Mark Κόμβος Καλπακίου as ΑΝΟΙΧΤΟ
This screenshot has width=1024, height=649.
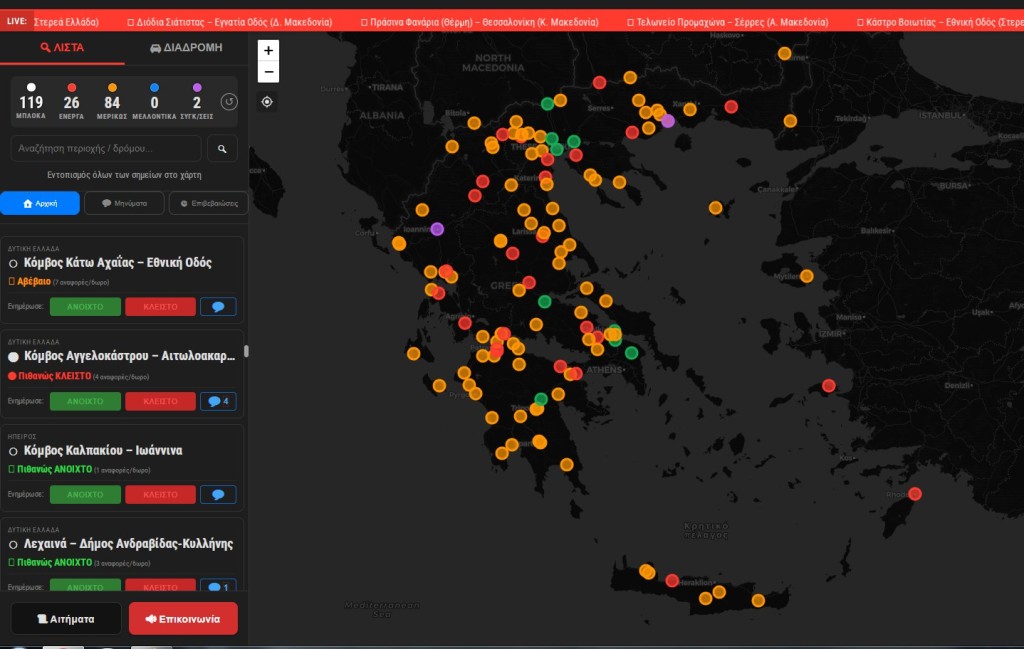pyautogui.click(x=85, y=494)
